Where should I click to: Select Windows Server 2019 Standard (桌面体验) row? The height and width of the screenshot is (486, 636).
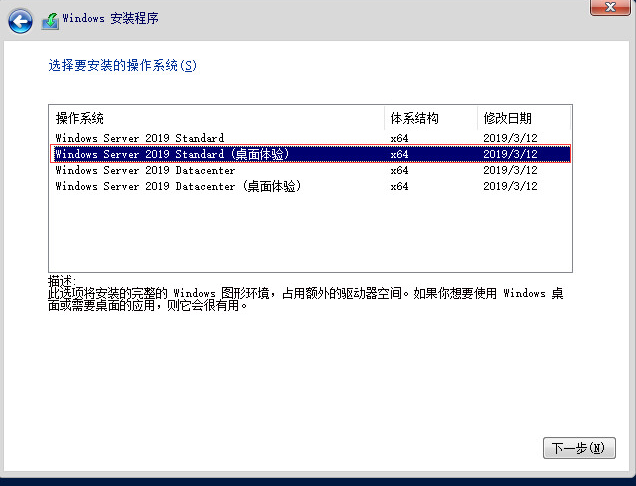click(310, 154)
